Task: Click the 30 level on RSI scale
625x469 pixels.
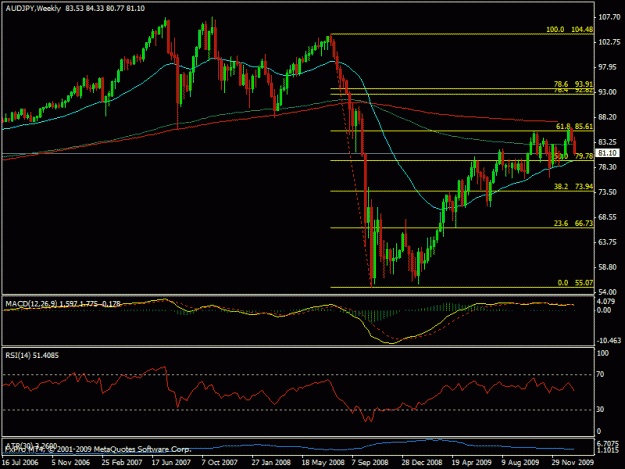Action: pos(601,410)
